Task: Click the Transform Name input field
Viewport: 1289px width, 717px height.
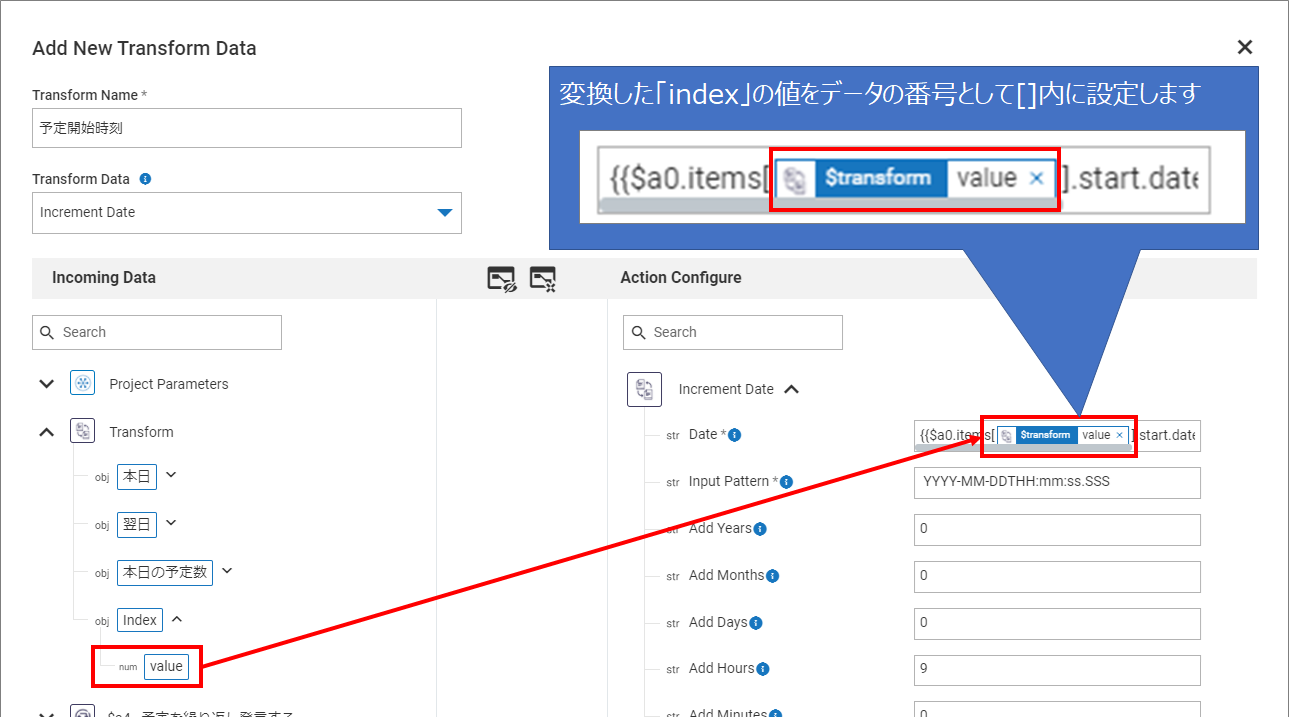Action: (x=246, y=128)
